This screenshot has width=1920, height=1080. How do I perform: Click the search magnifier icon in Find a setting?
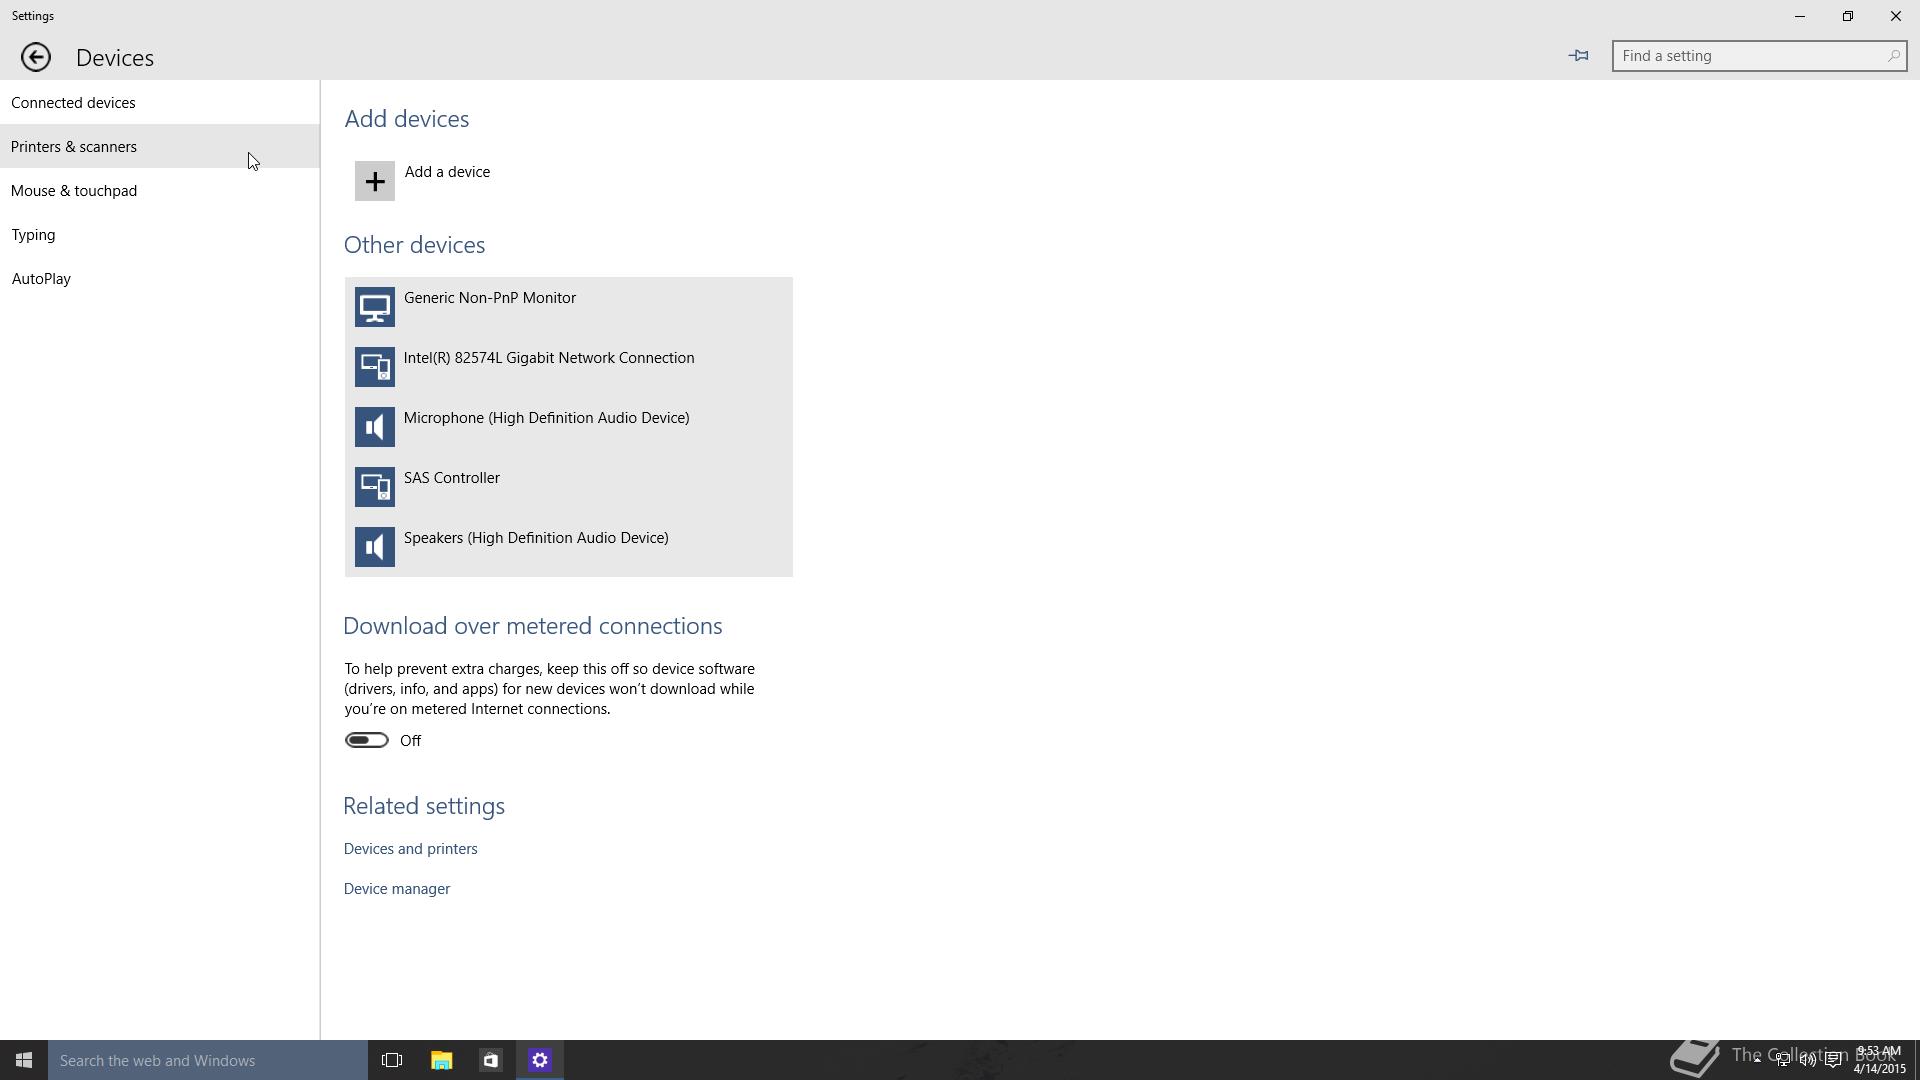coord(1893,56)
